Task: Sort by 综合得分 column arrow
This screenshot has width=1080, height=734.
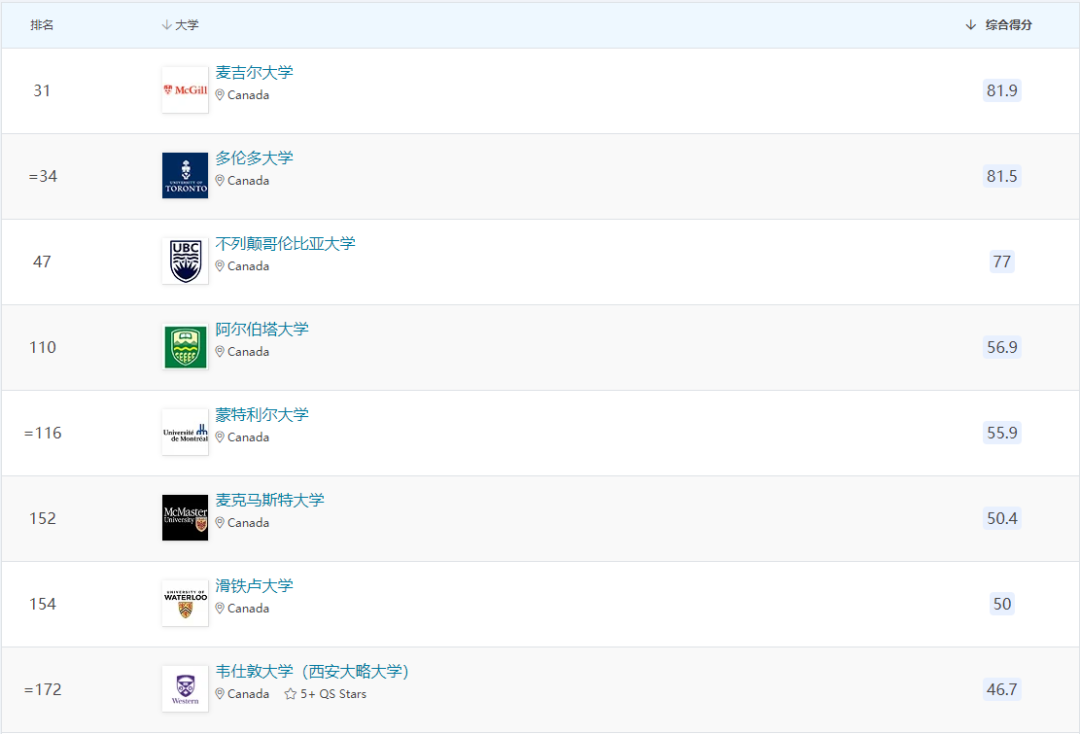Action: click(970, 25)
